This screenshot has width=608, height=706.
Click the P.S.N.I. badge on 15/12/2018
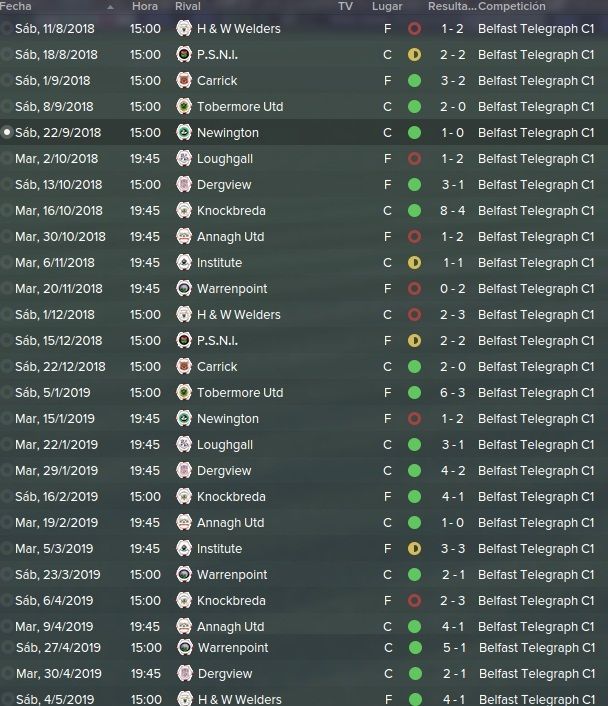click(184, 340)
